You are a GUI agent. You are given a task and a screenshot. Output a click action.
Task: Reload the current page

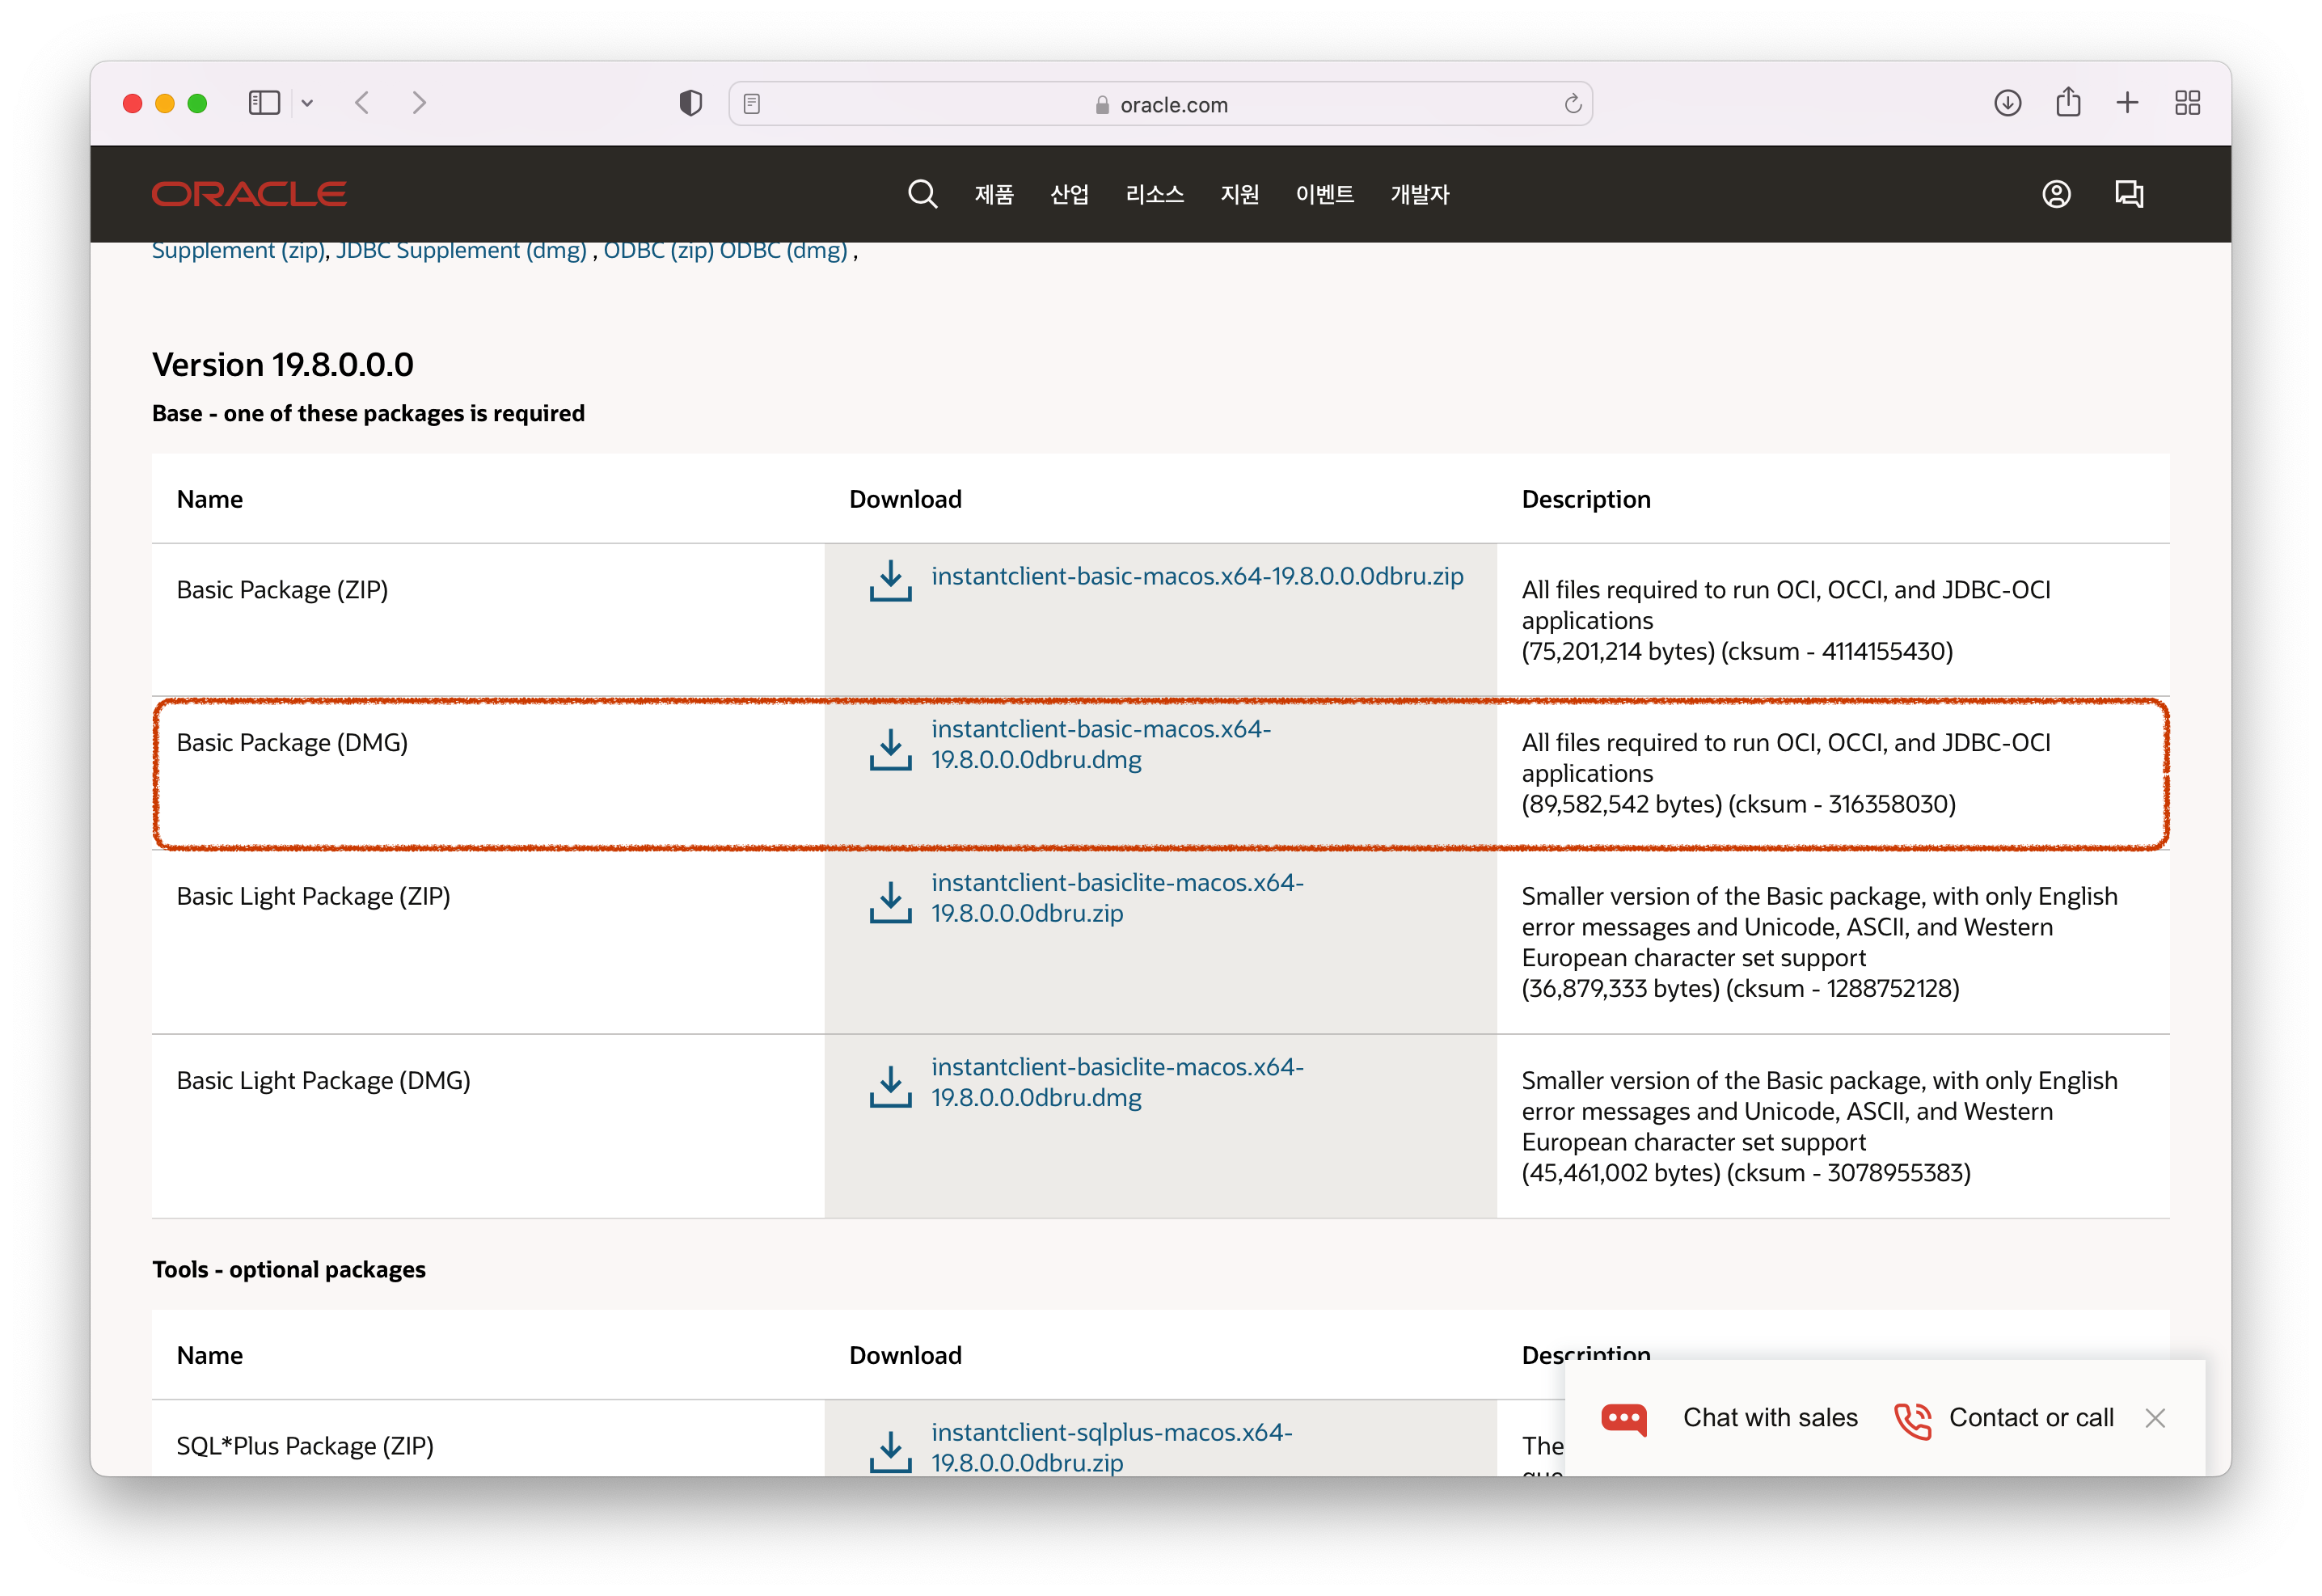1572,104
